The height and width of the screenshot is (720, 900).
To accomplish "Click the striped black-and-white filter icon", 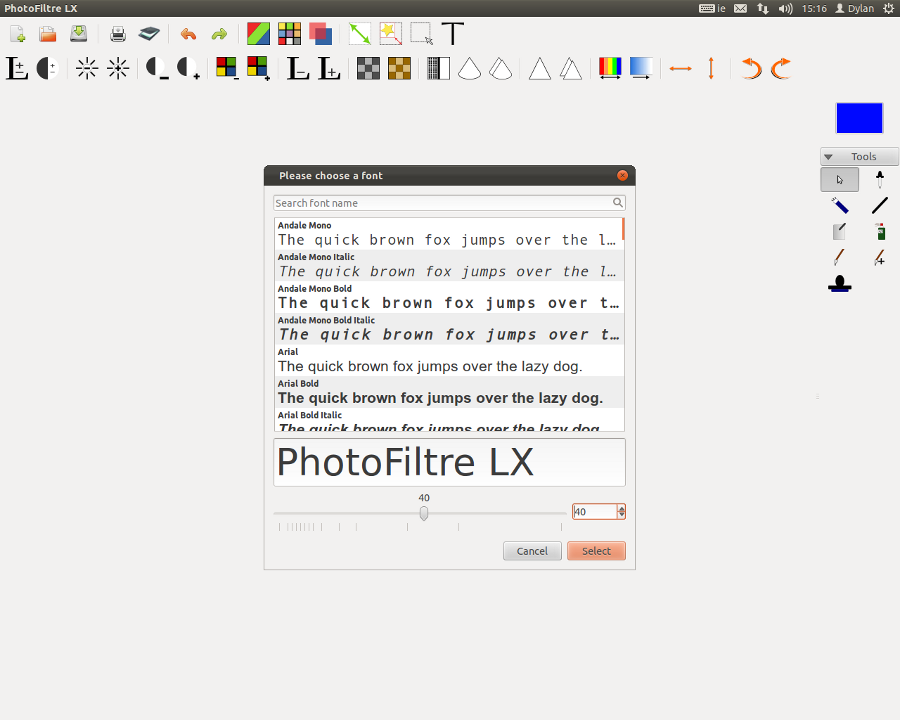I will click(439, 68).
